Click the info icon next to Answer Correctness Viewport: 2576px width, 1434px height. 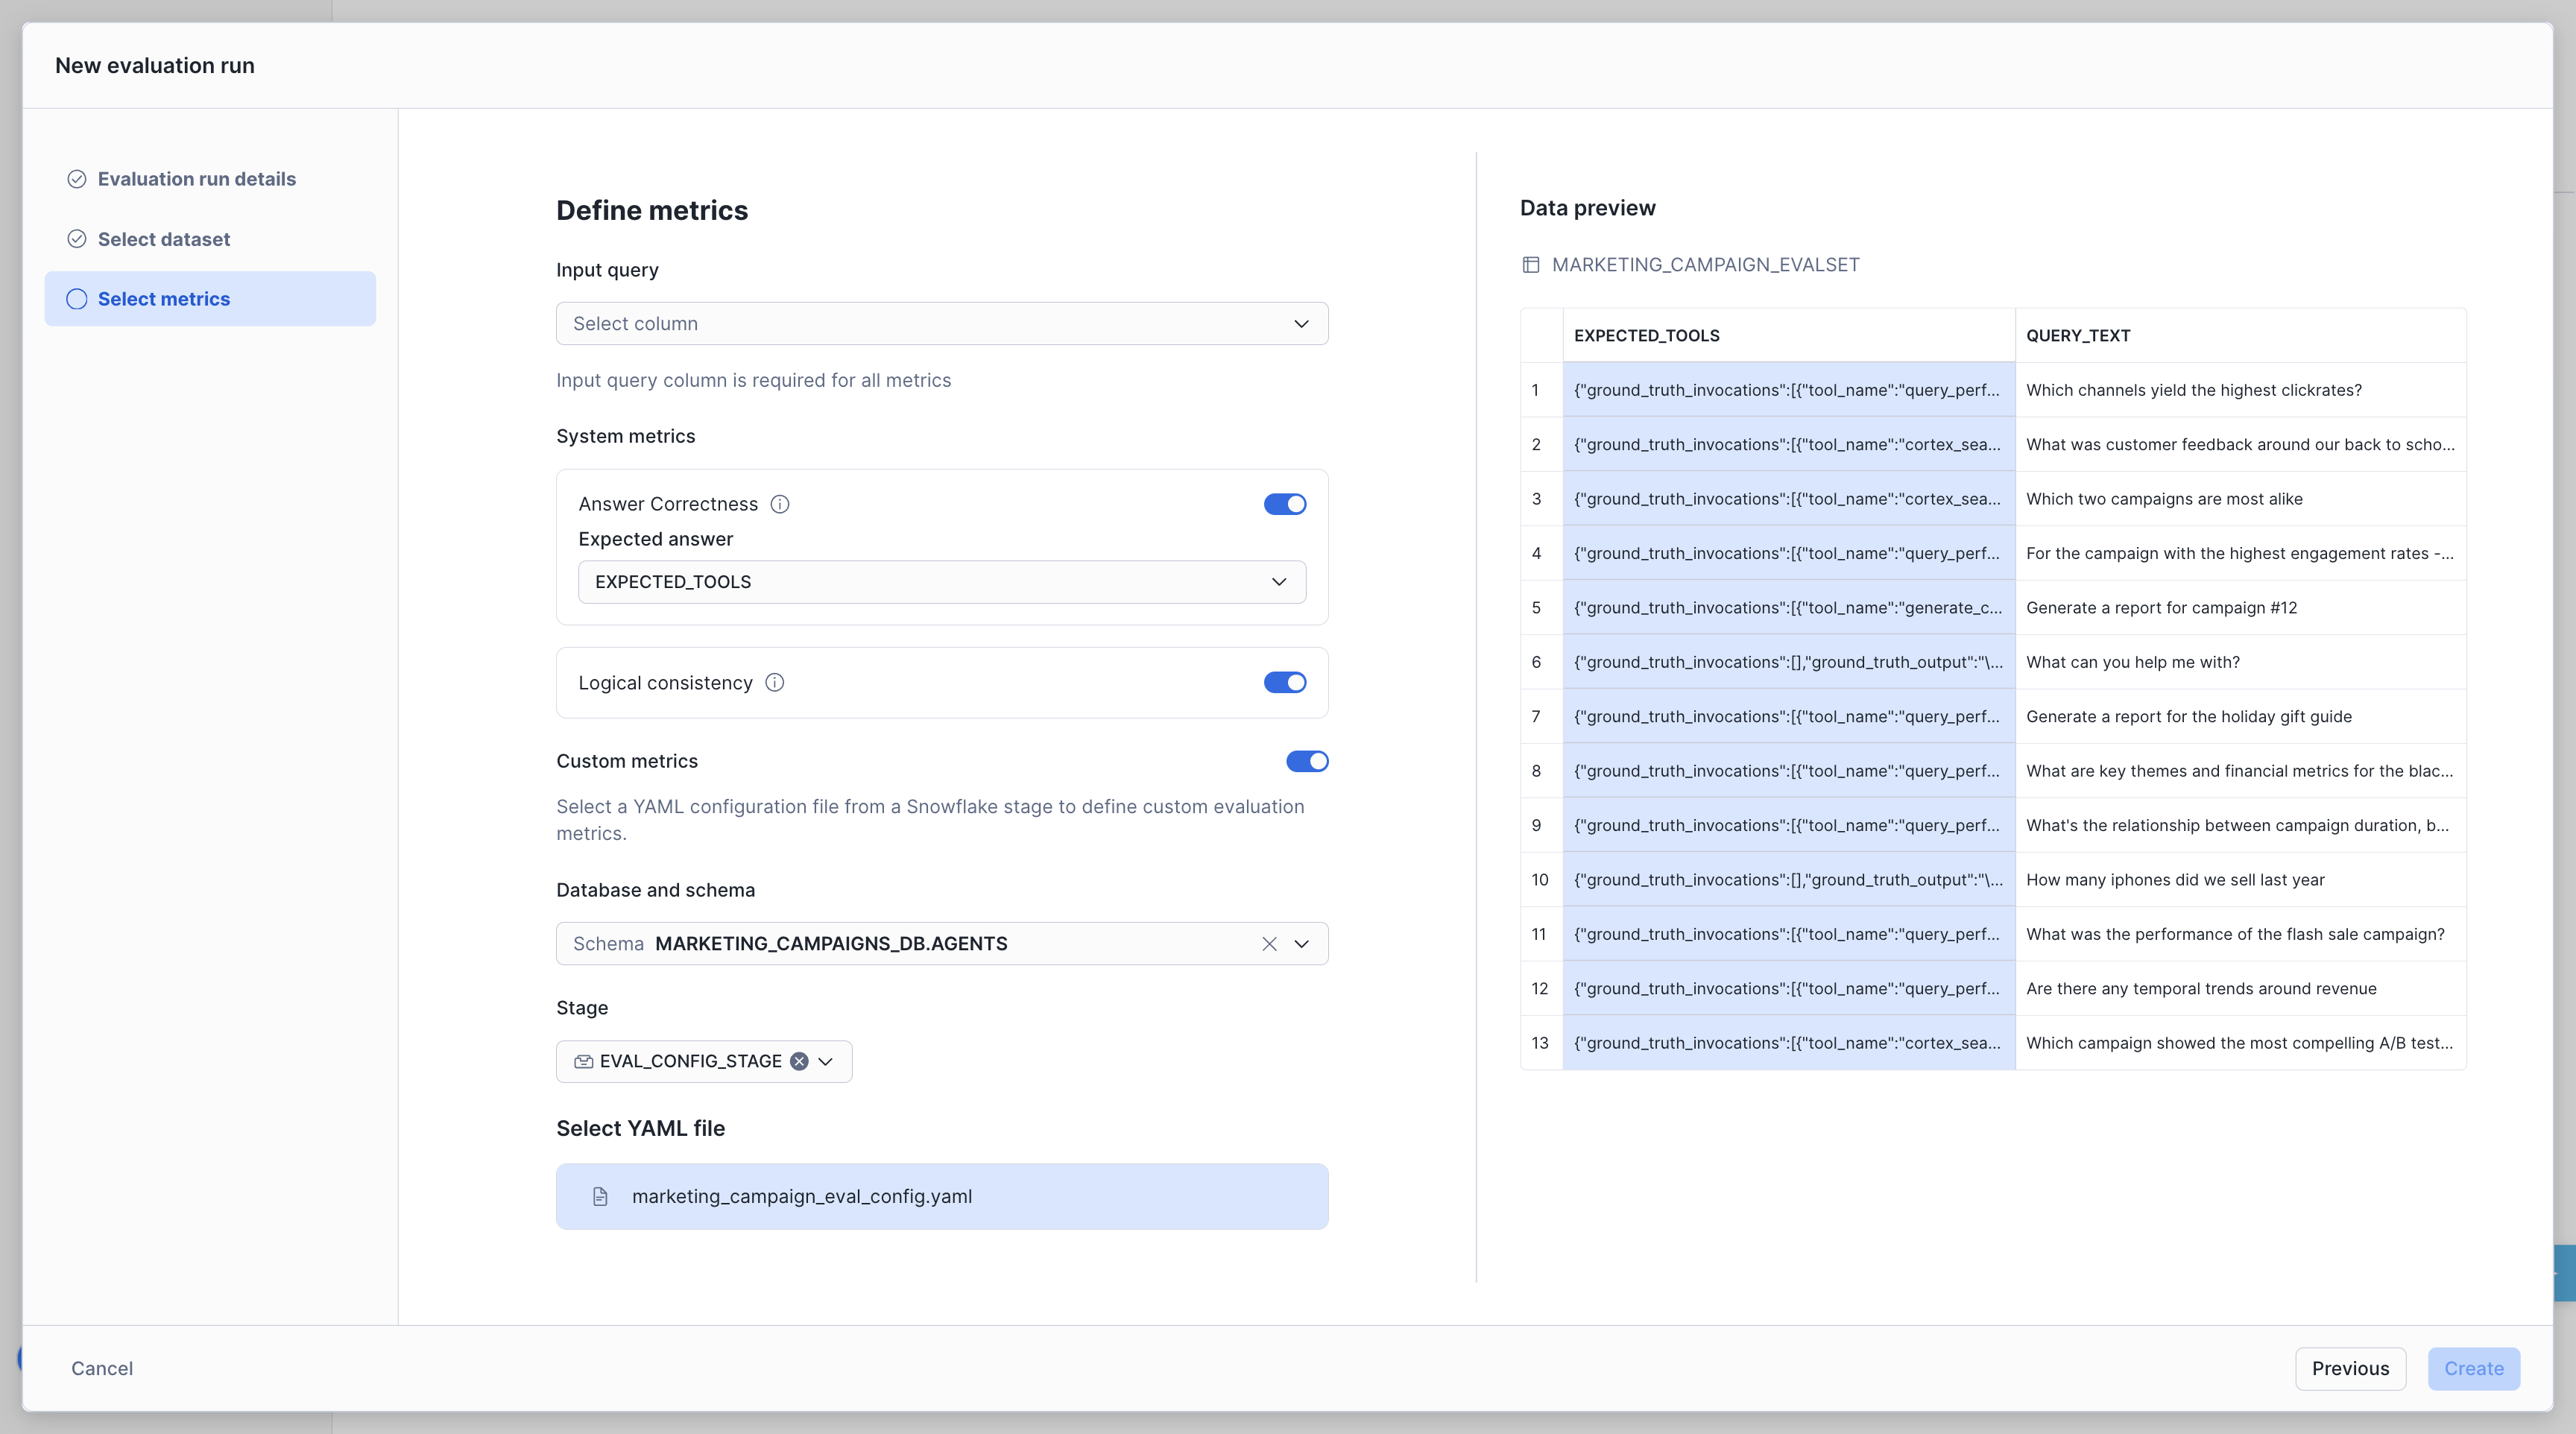click(x=780, y=504)
